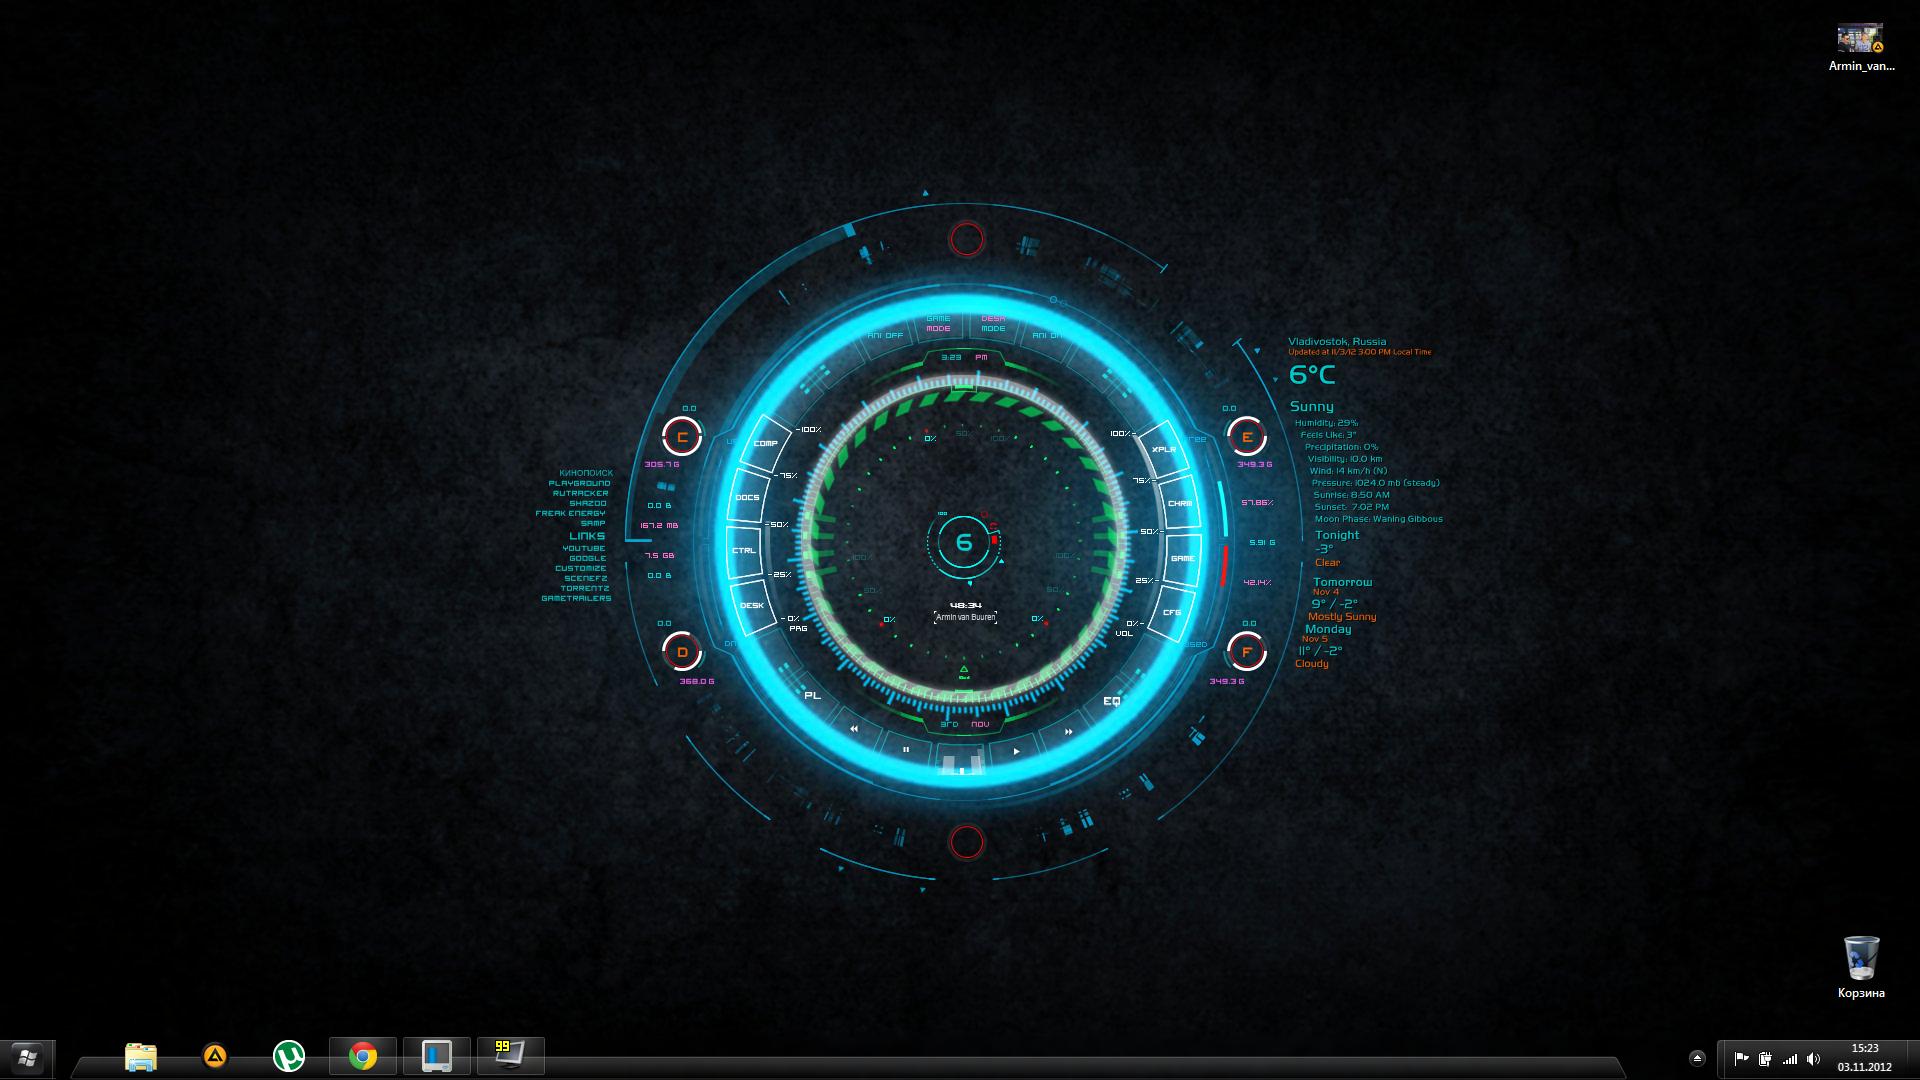Click the C drive circle icon
Screen dimensions: 1920x1080
(683, 437)
